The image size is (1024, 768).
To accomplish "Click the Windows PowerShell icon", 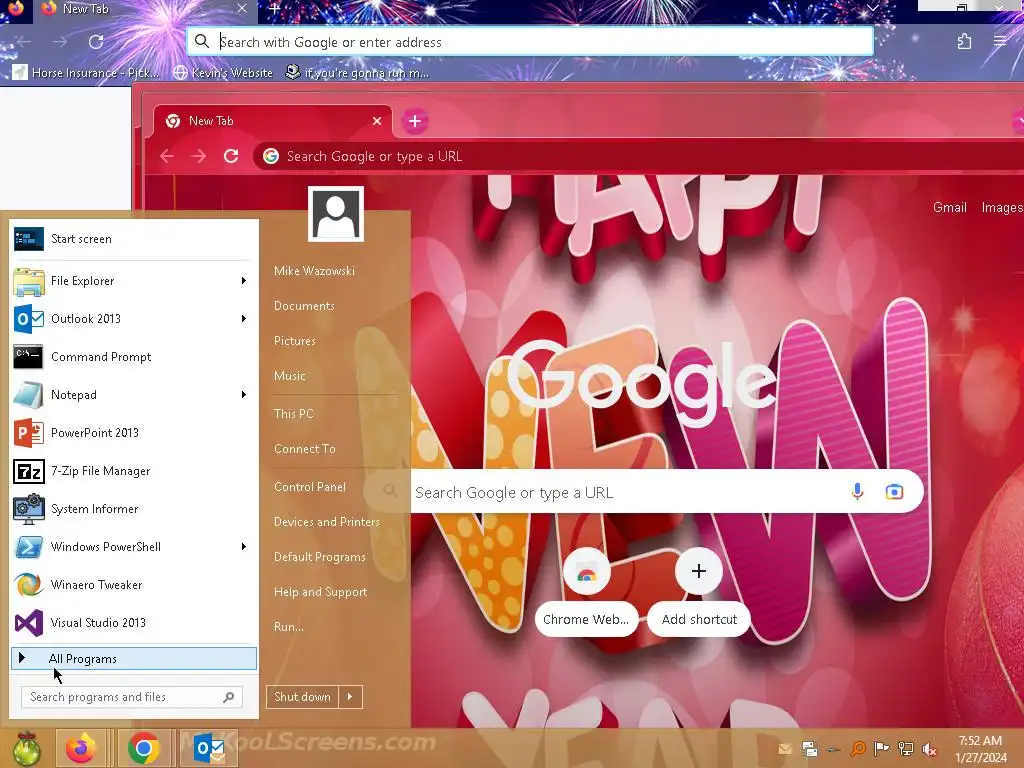I will tap(29, 547).
